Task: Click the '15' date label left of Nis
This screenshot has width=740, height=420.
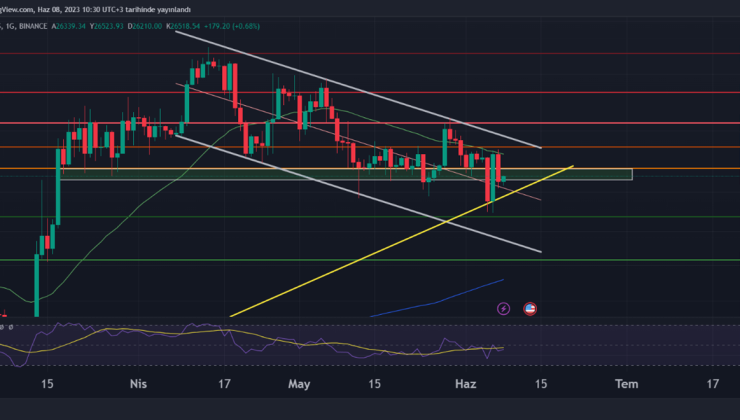Action: click(x=47, y=384)
